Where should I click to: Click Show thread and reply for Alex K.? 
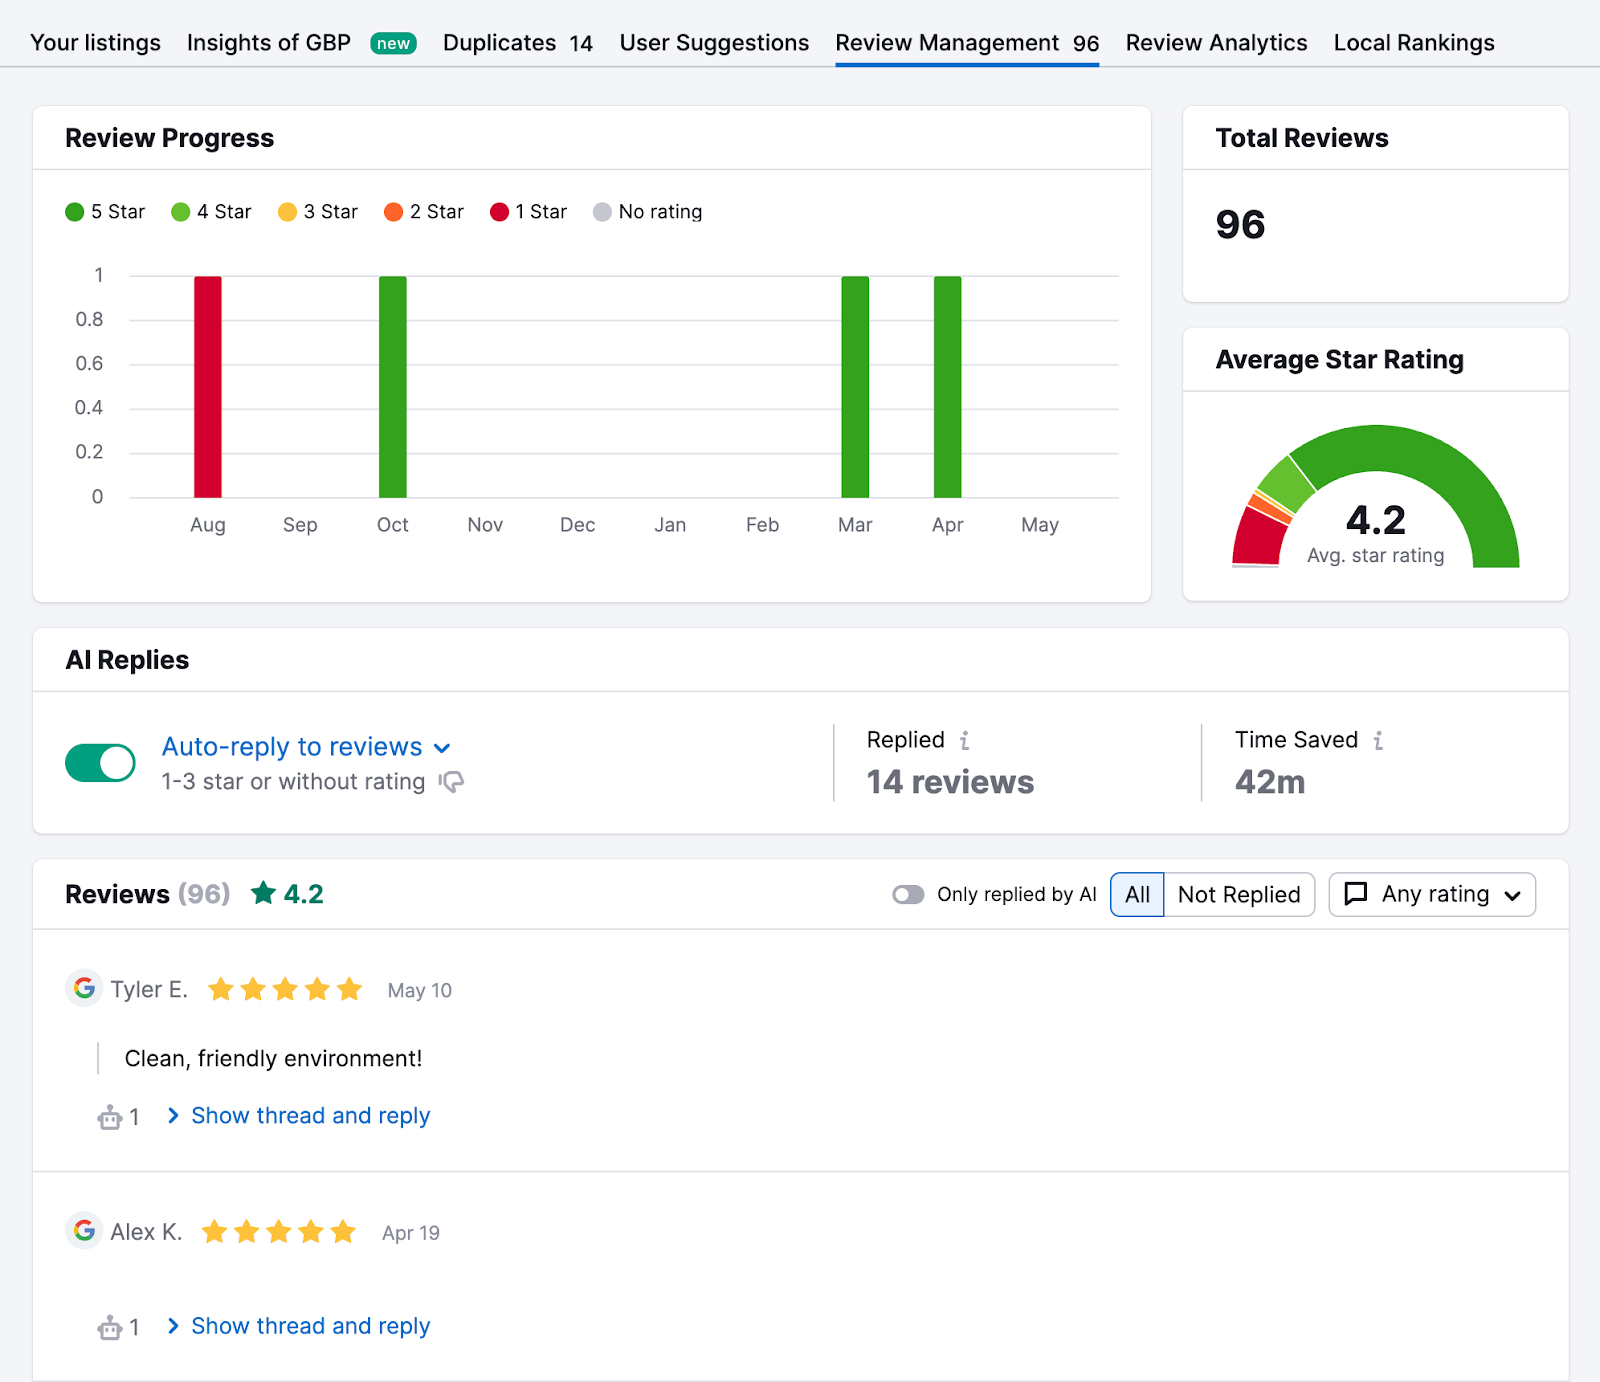310,1325
